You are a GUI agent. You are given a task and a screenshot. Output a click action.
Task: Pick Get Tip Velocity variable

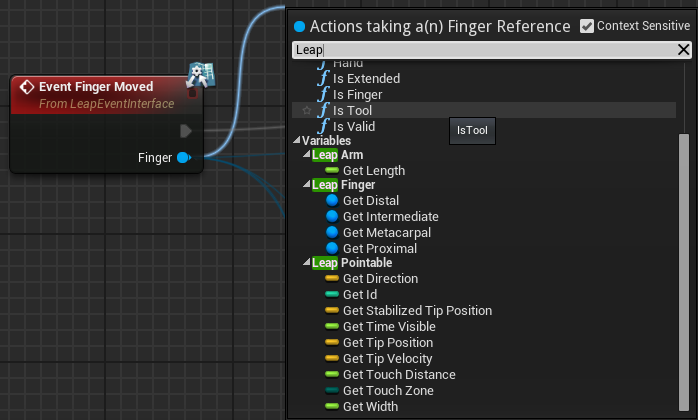(x=378, y=359)
